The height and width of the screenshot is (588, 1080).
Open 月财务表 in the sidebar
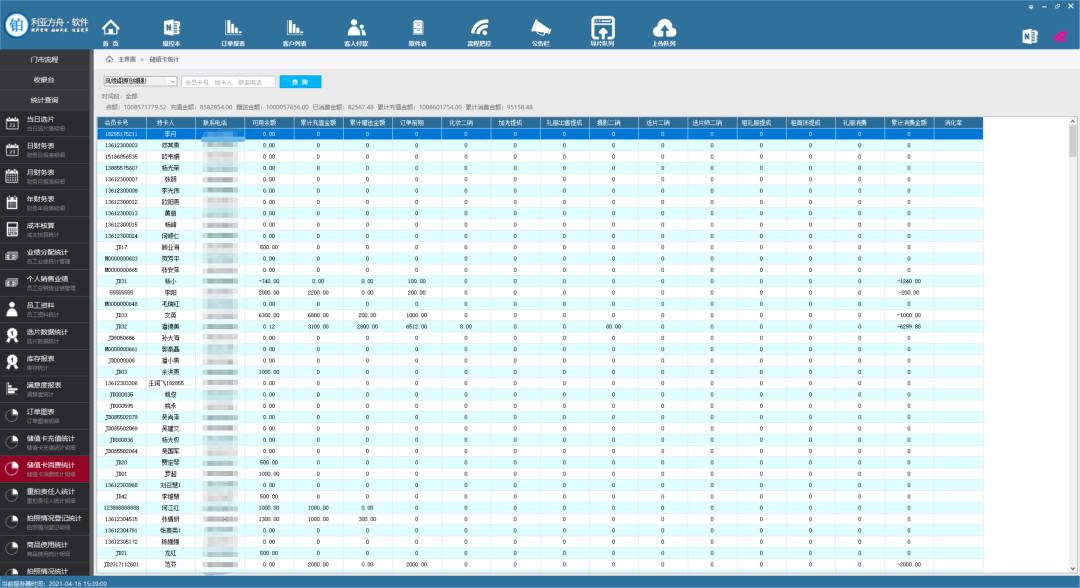45,176
